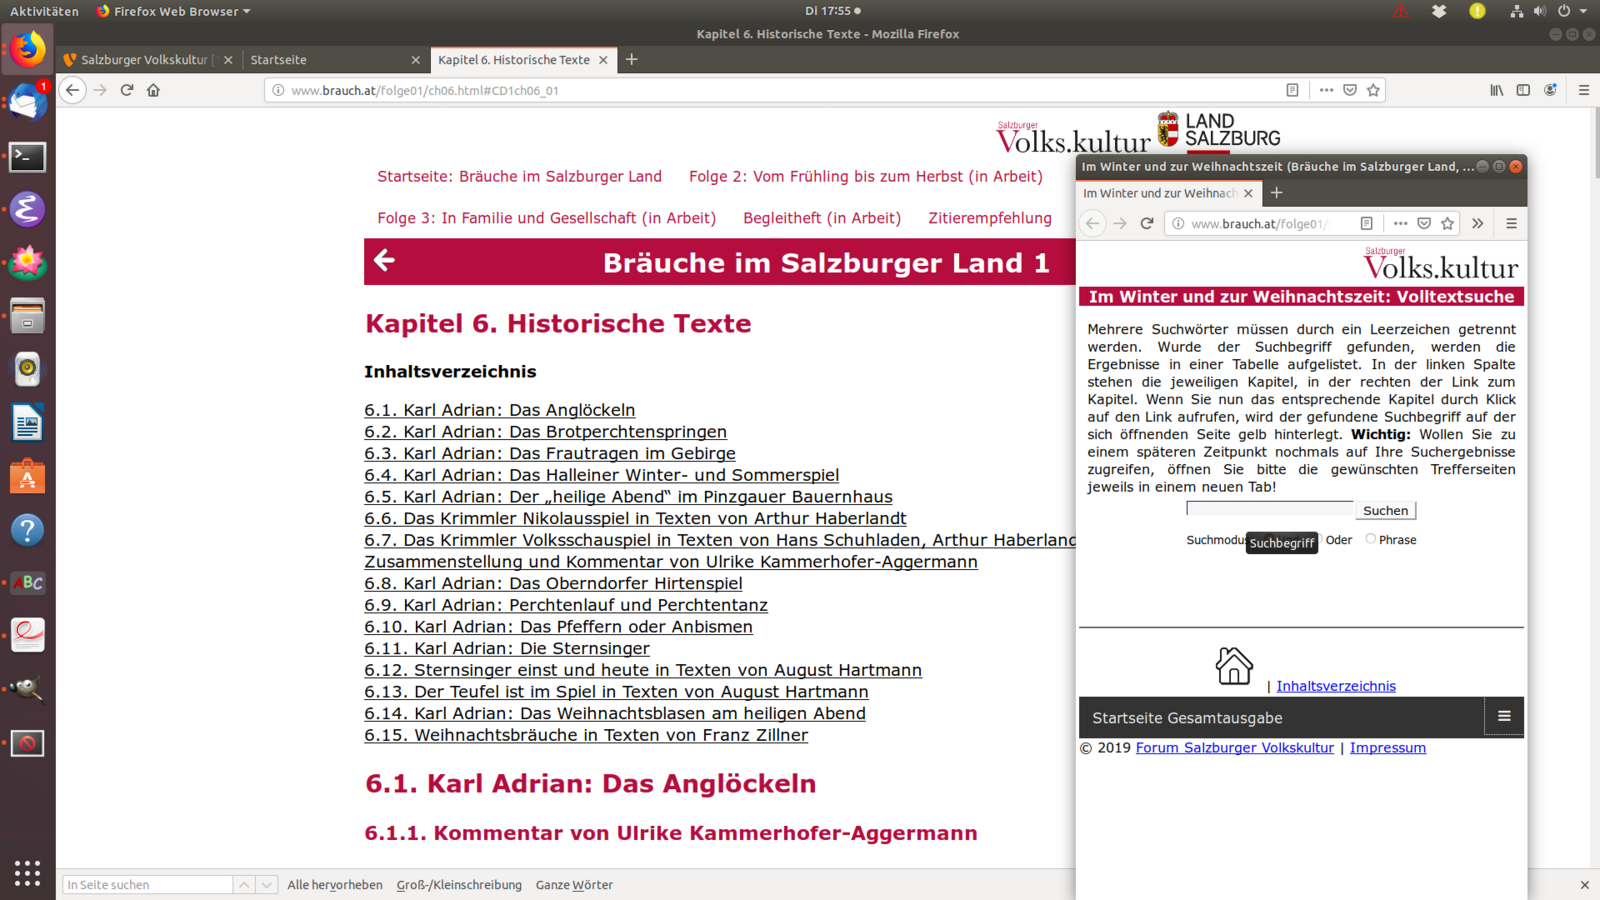This screenshot has height=900, width=1600.
Task: Open the Firefox Web Browser app menu
Action: (174, 11)
